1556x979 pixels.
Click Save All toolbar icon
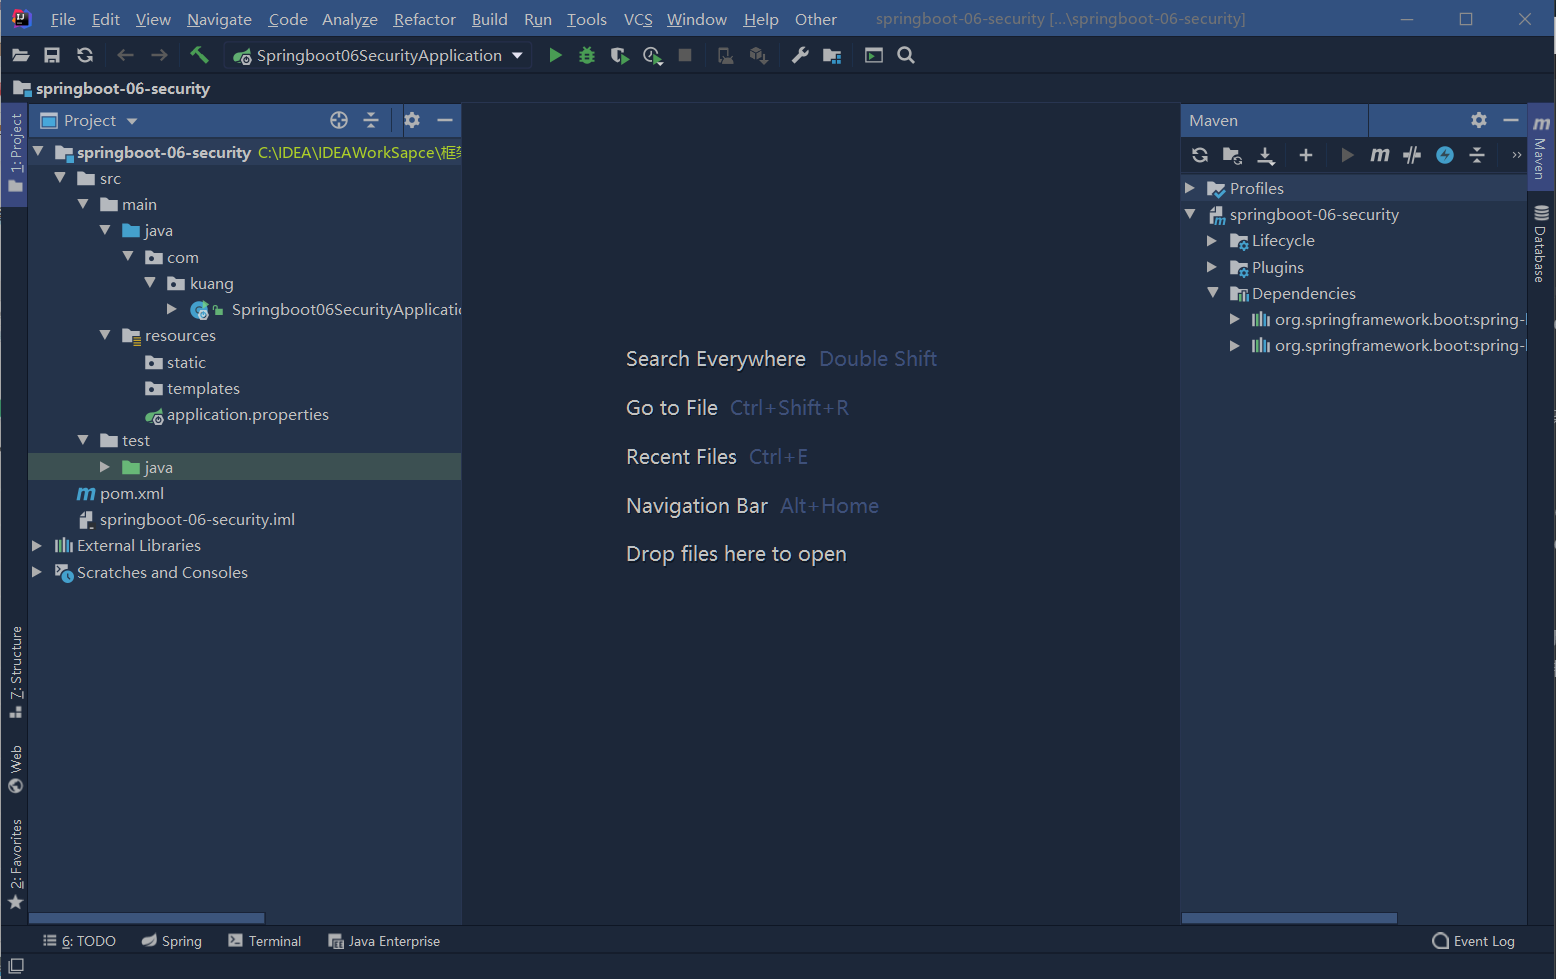pos(52,56)
